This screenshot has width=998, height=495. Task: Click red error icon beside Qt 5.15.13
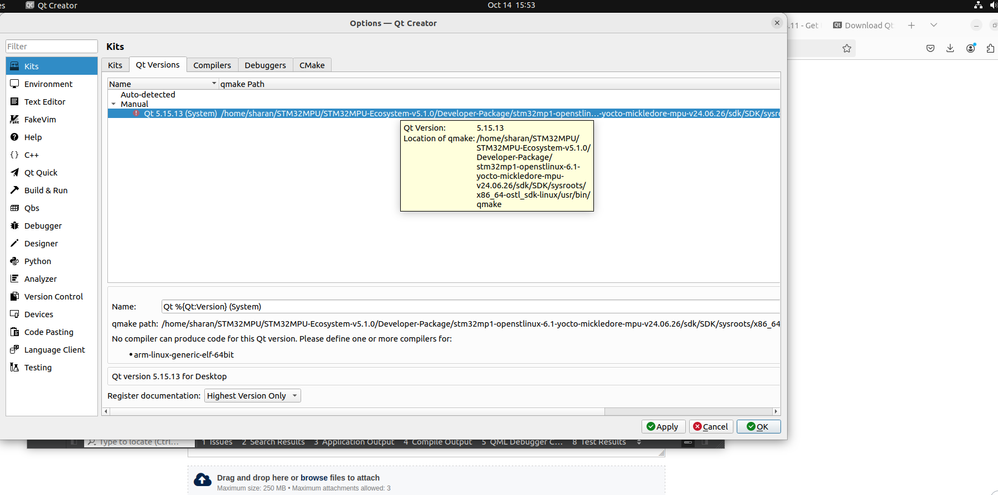tap(136, 113)
